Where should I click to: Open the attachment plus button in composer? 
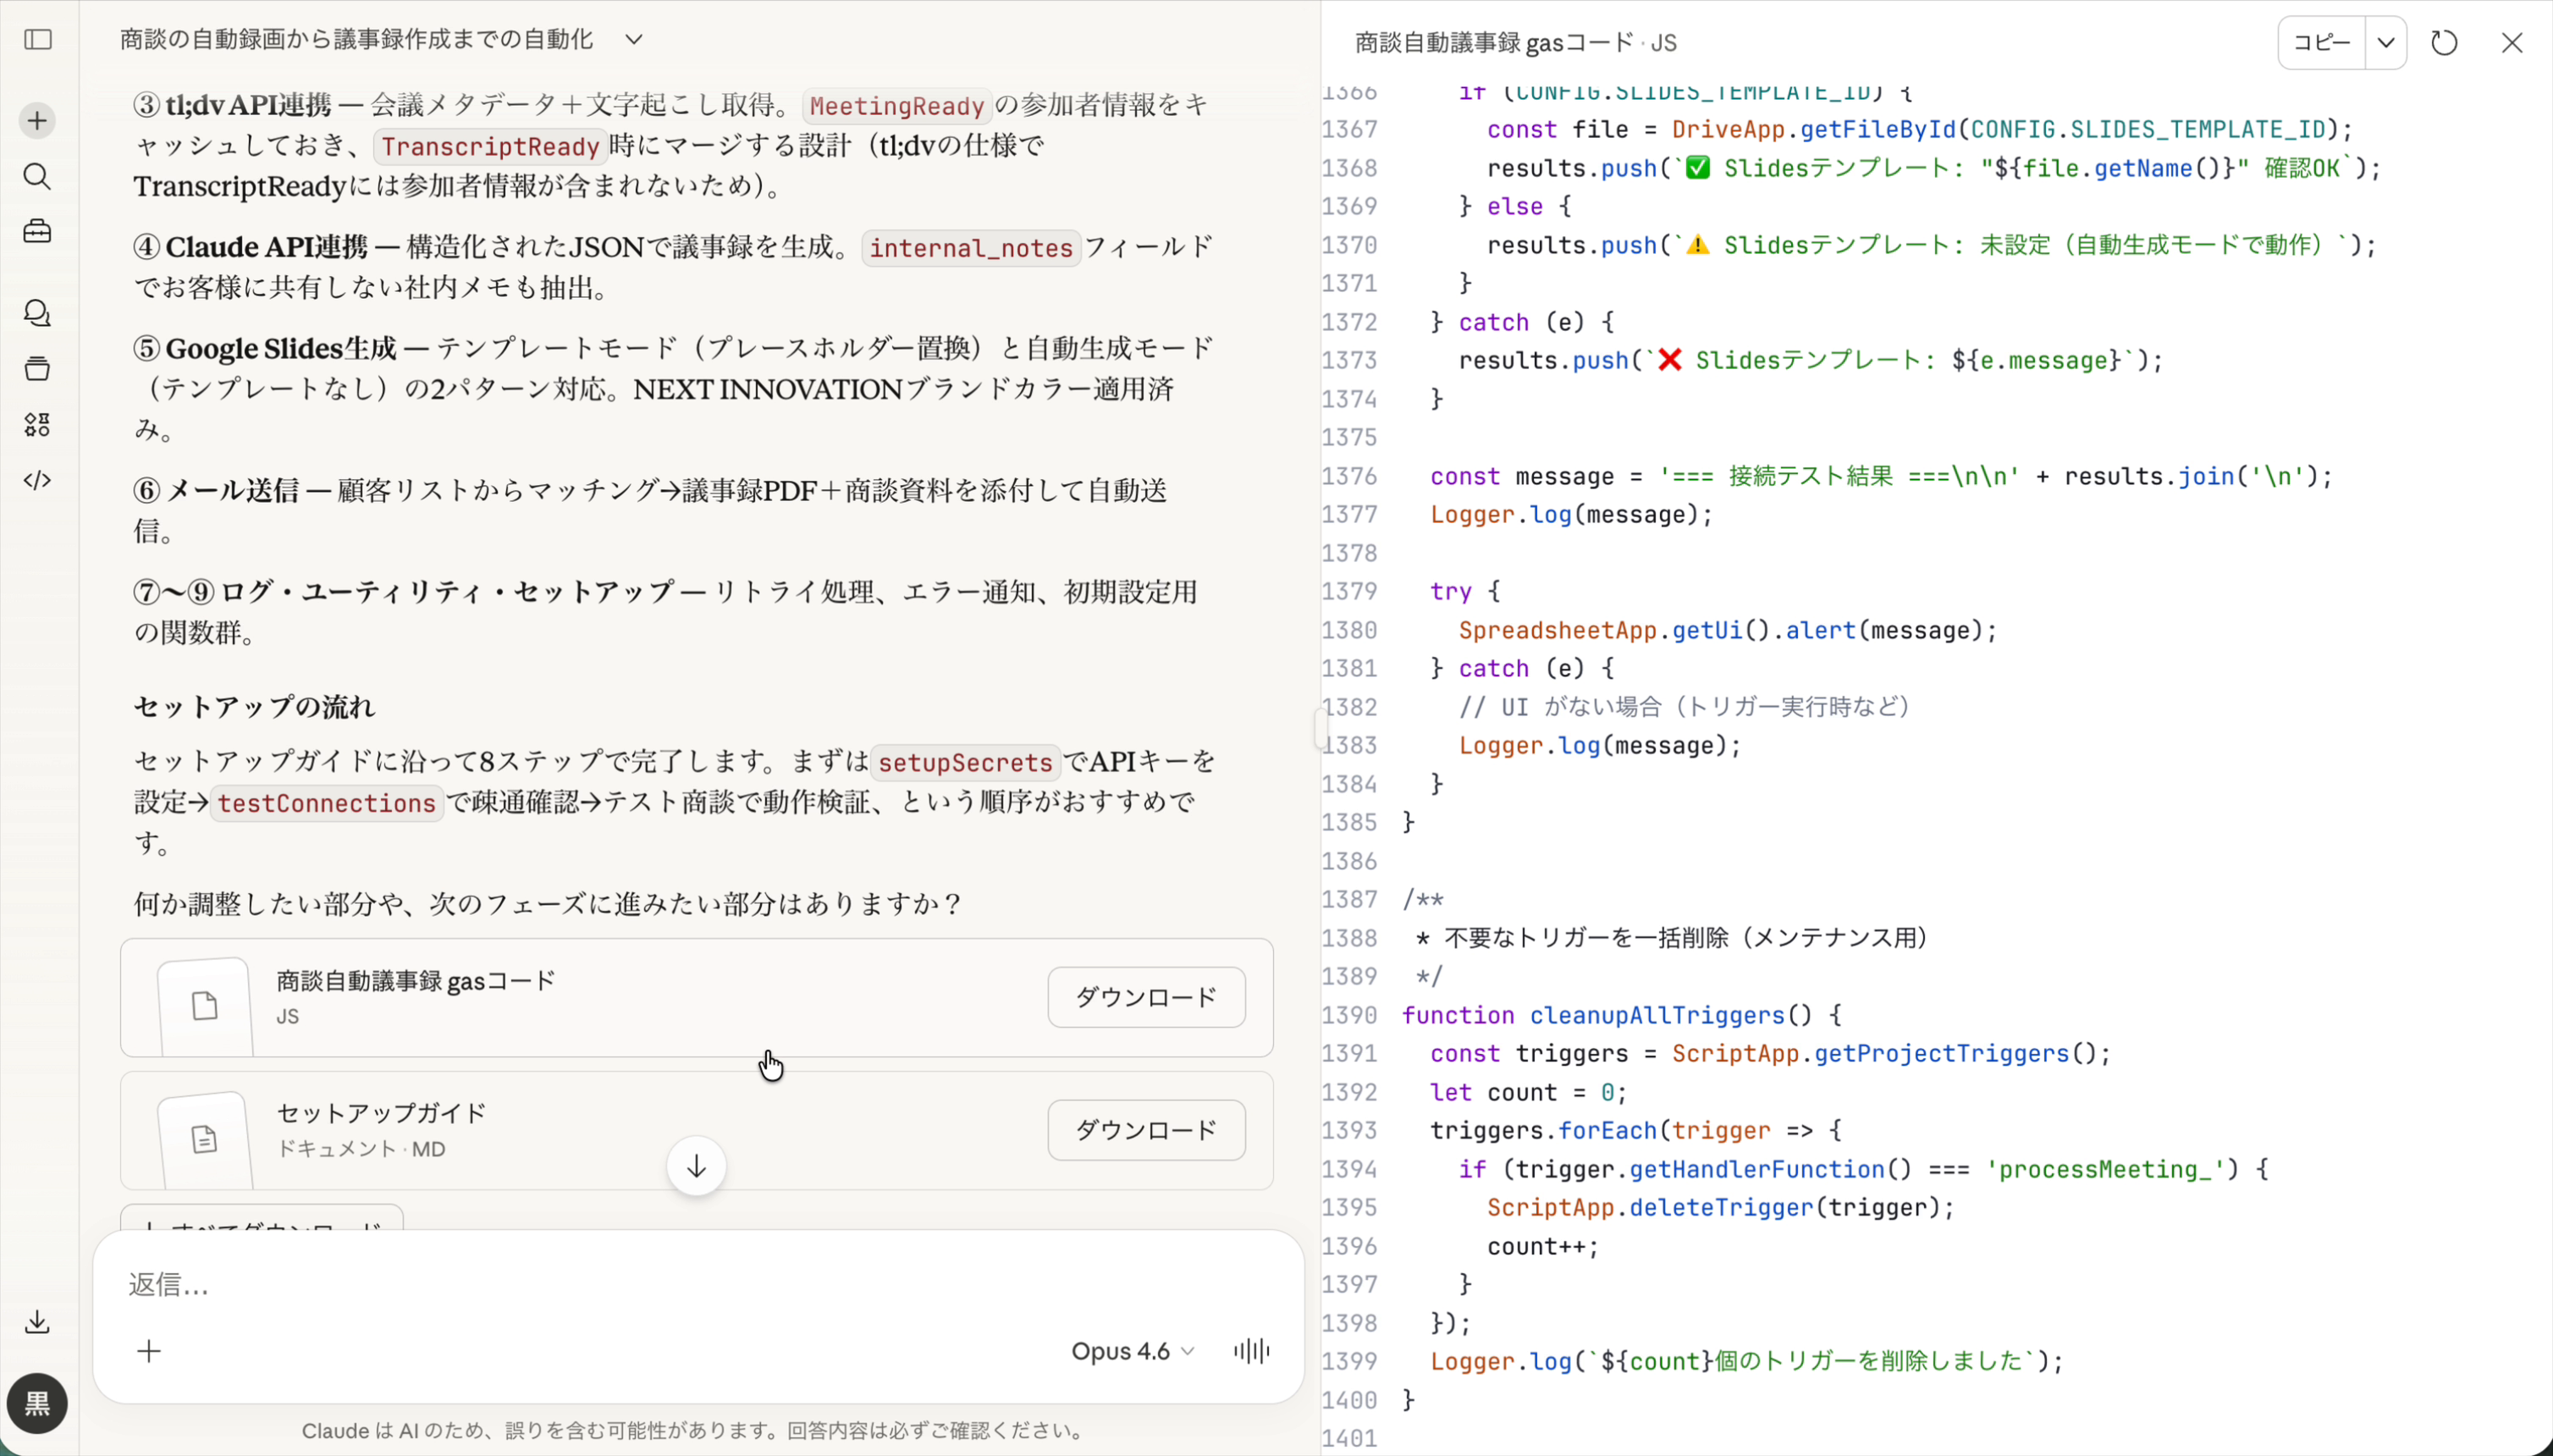click(148, 1351)
